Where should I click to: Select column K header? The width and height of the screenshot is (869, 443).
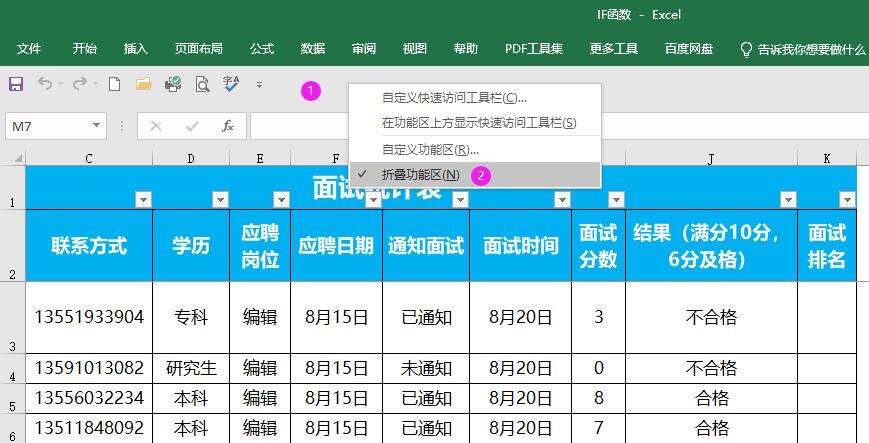(827, 159)
